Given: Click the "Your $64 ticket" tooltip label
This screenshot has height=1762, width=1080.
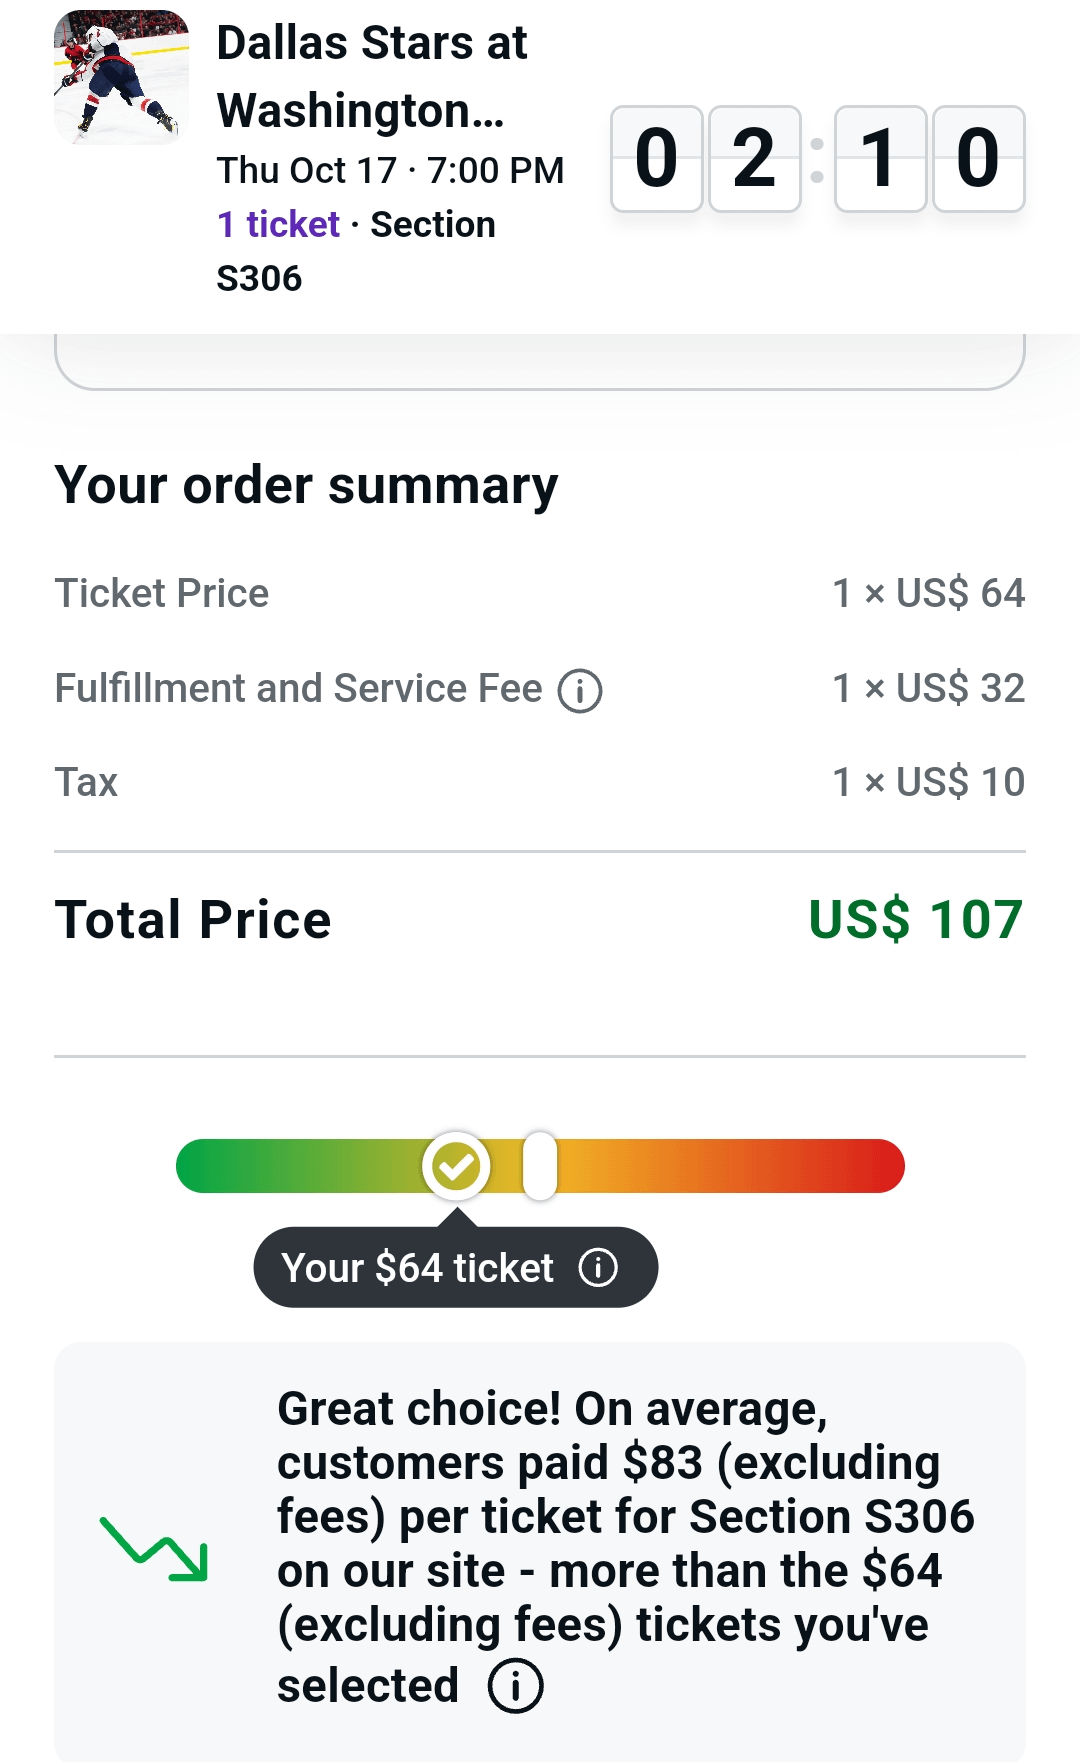Looking at the screenshot, I should coord(417,1268).
